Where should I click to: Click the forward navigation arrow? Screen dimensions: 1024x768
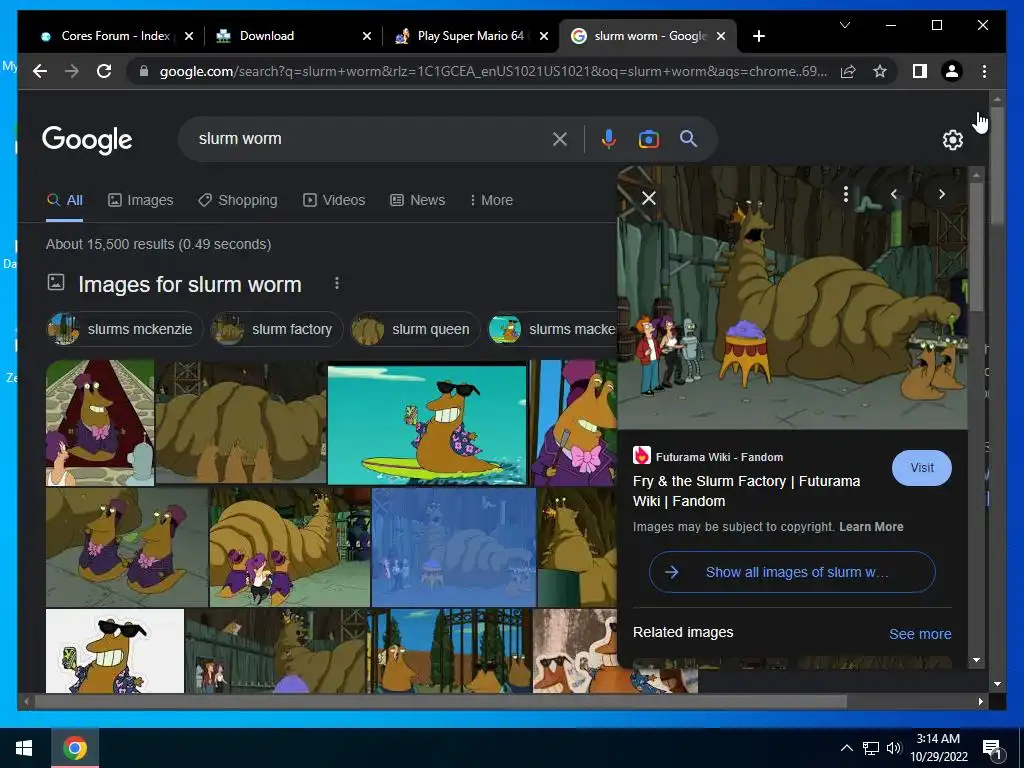72,71
